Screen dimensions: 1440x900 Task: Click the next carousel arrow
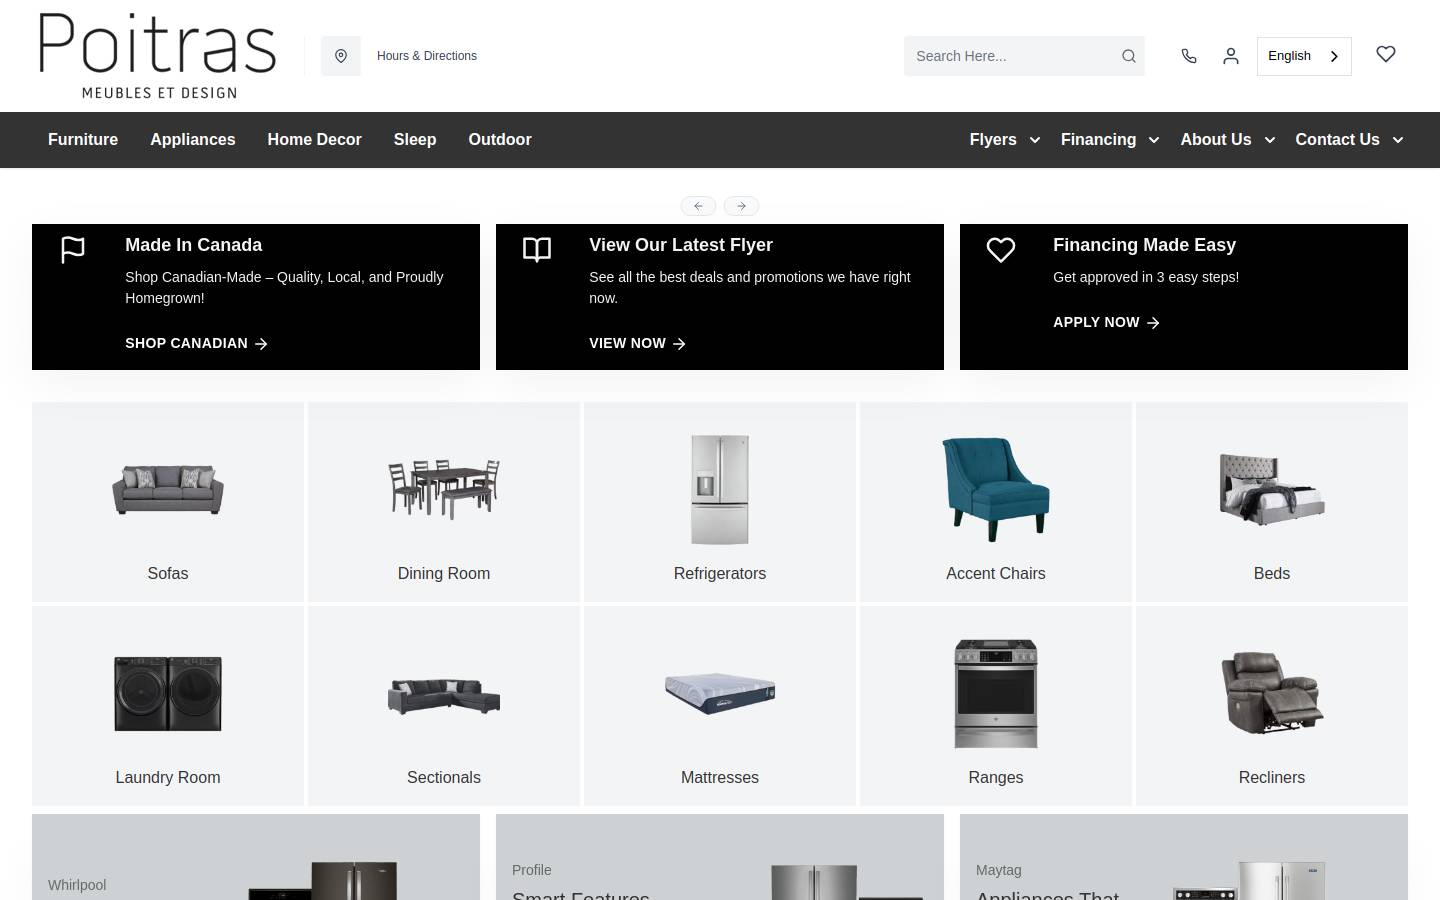(741, 206)
